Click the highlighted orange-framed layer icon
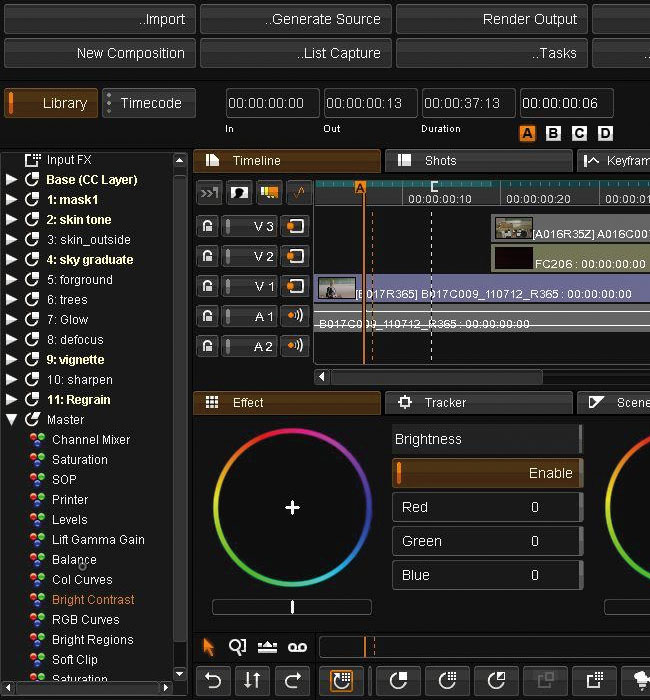 (x=342, y=680)
